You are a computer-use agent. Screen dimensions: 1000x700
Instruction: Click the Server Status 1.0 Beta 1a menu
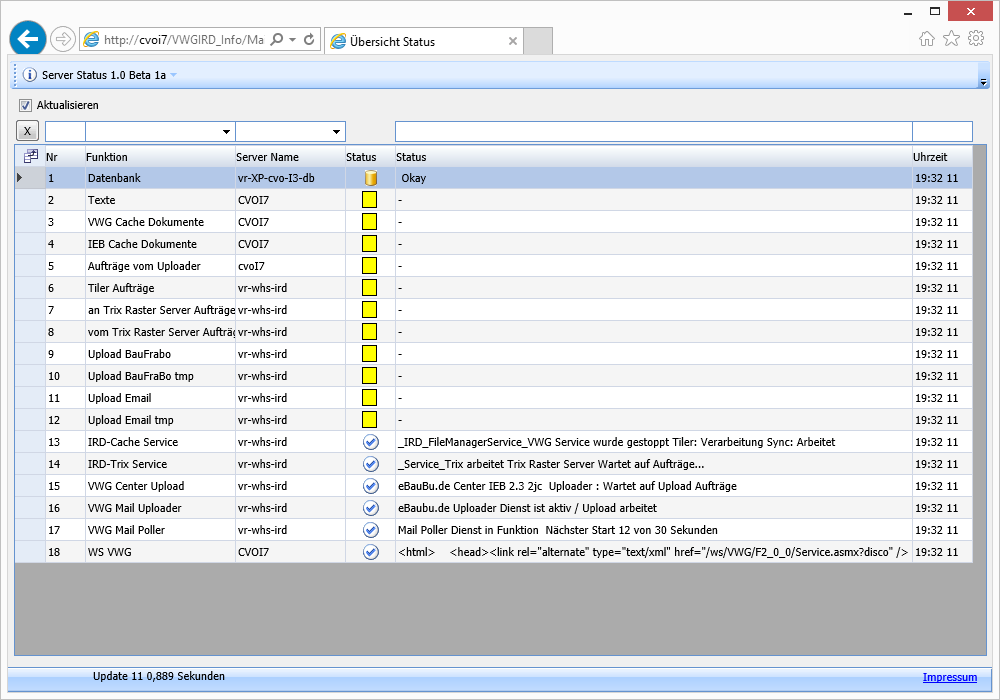(x=104, y=75)
